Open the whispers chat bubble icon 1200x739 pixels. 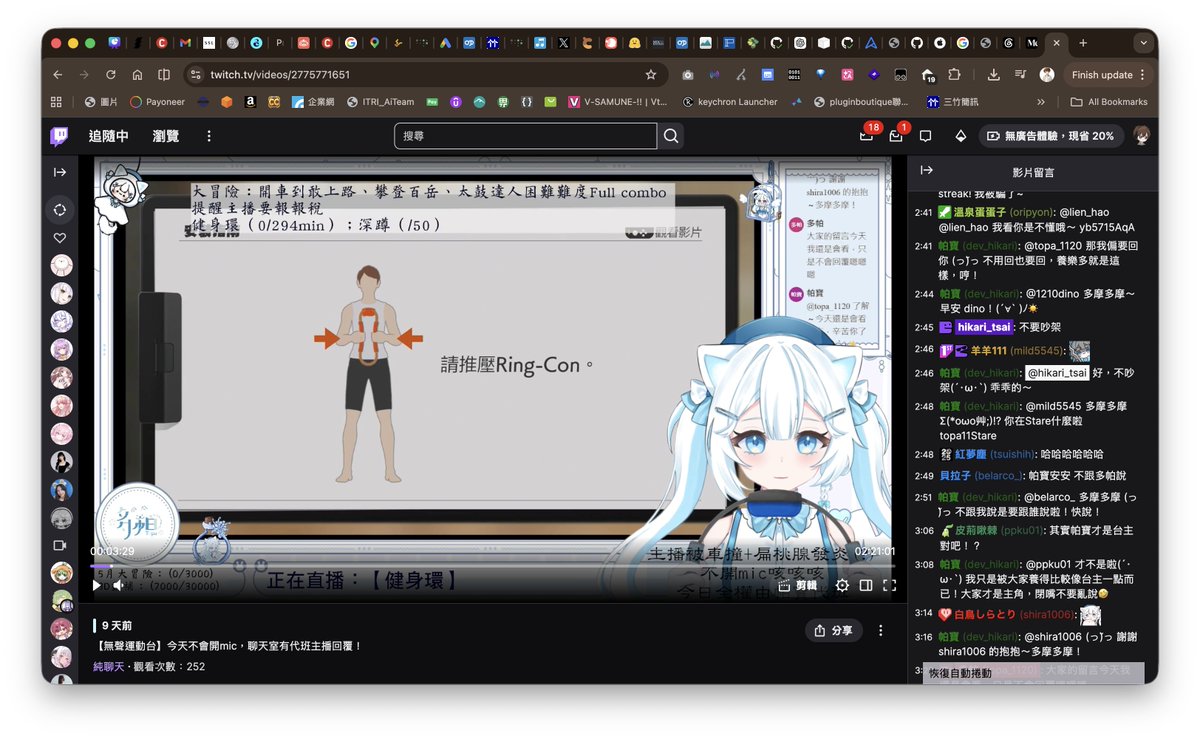pyautogui.click(x=926, y=136)
